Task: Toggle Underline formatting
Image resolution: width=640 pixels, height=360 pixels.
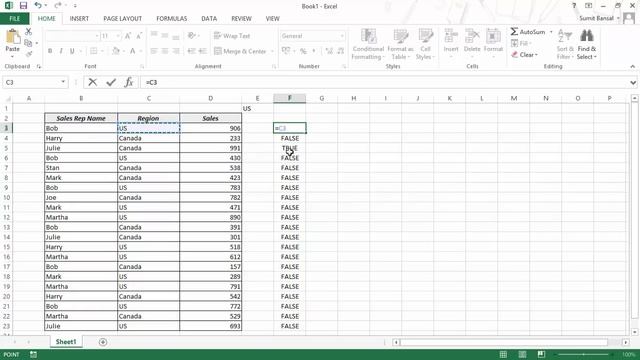Action: (72, 51)
